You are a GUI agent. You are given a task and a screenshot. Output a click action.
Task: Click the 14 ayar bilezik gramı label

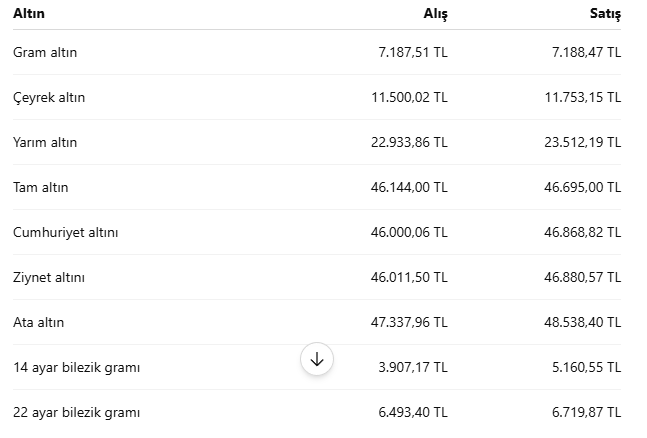(x=77, y=367)
